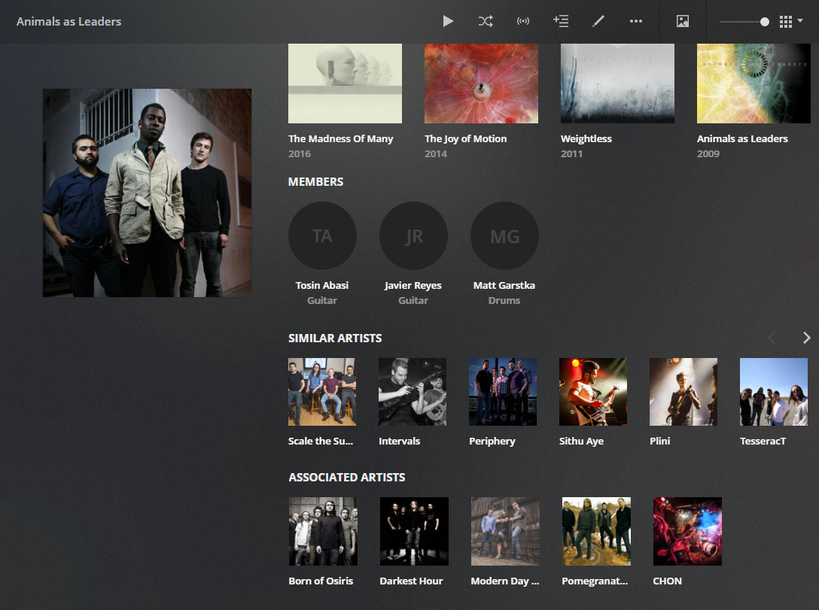Open the Modern Day artist photo
This screenshot has width=819, height=610.
click(x=505, y=531)
